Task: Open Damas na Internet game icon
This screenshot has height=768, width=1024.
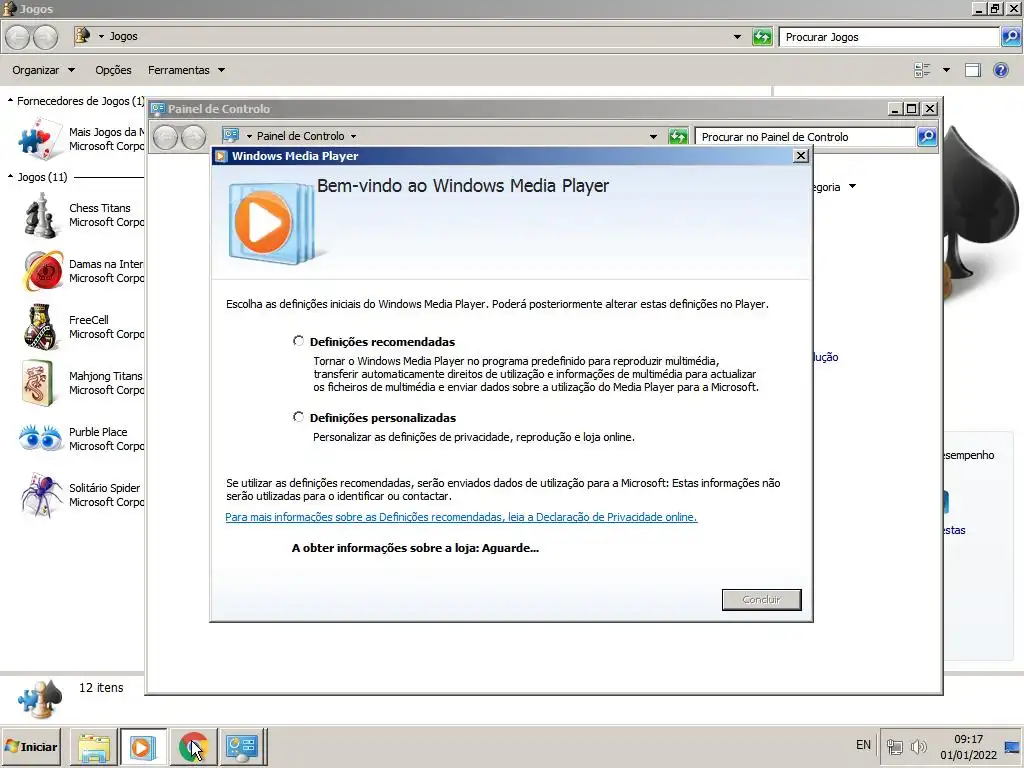Action: coord(42,270)
